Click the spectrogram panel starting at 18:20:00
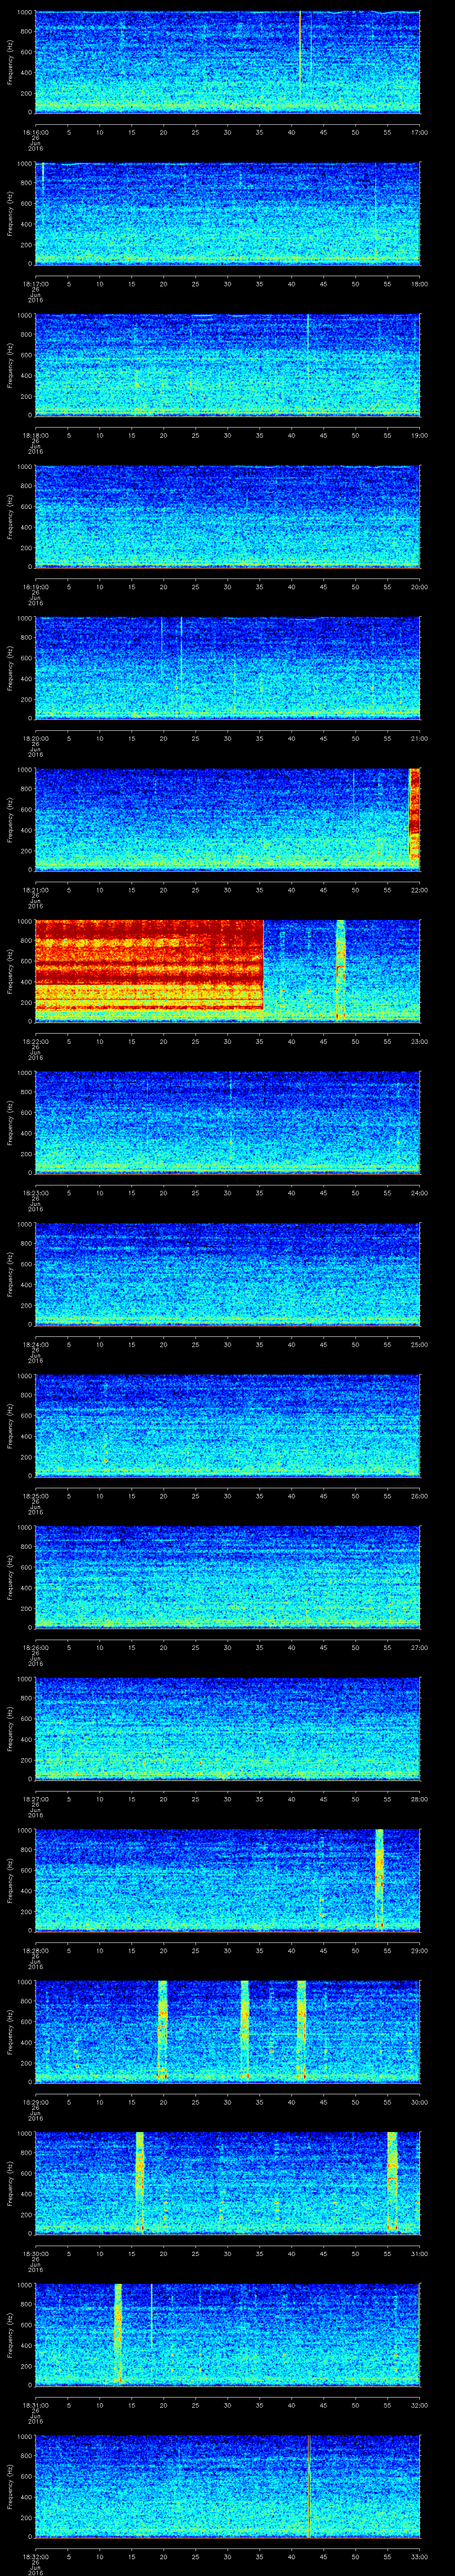 pyautogui.click(x=227, y=668)
